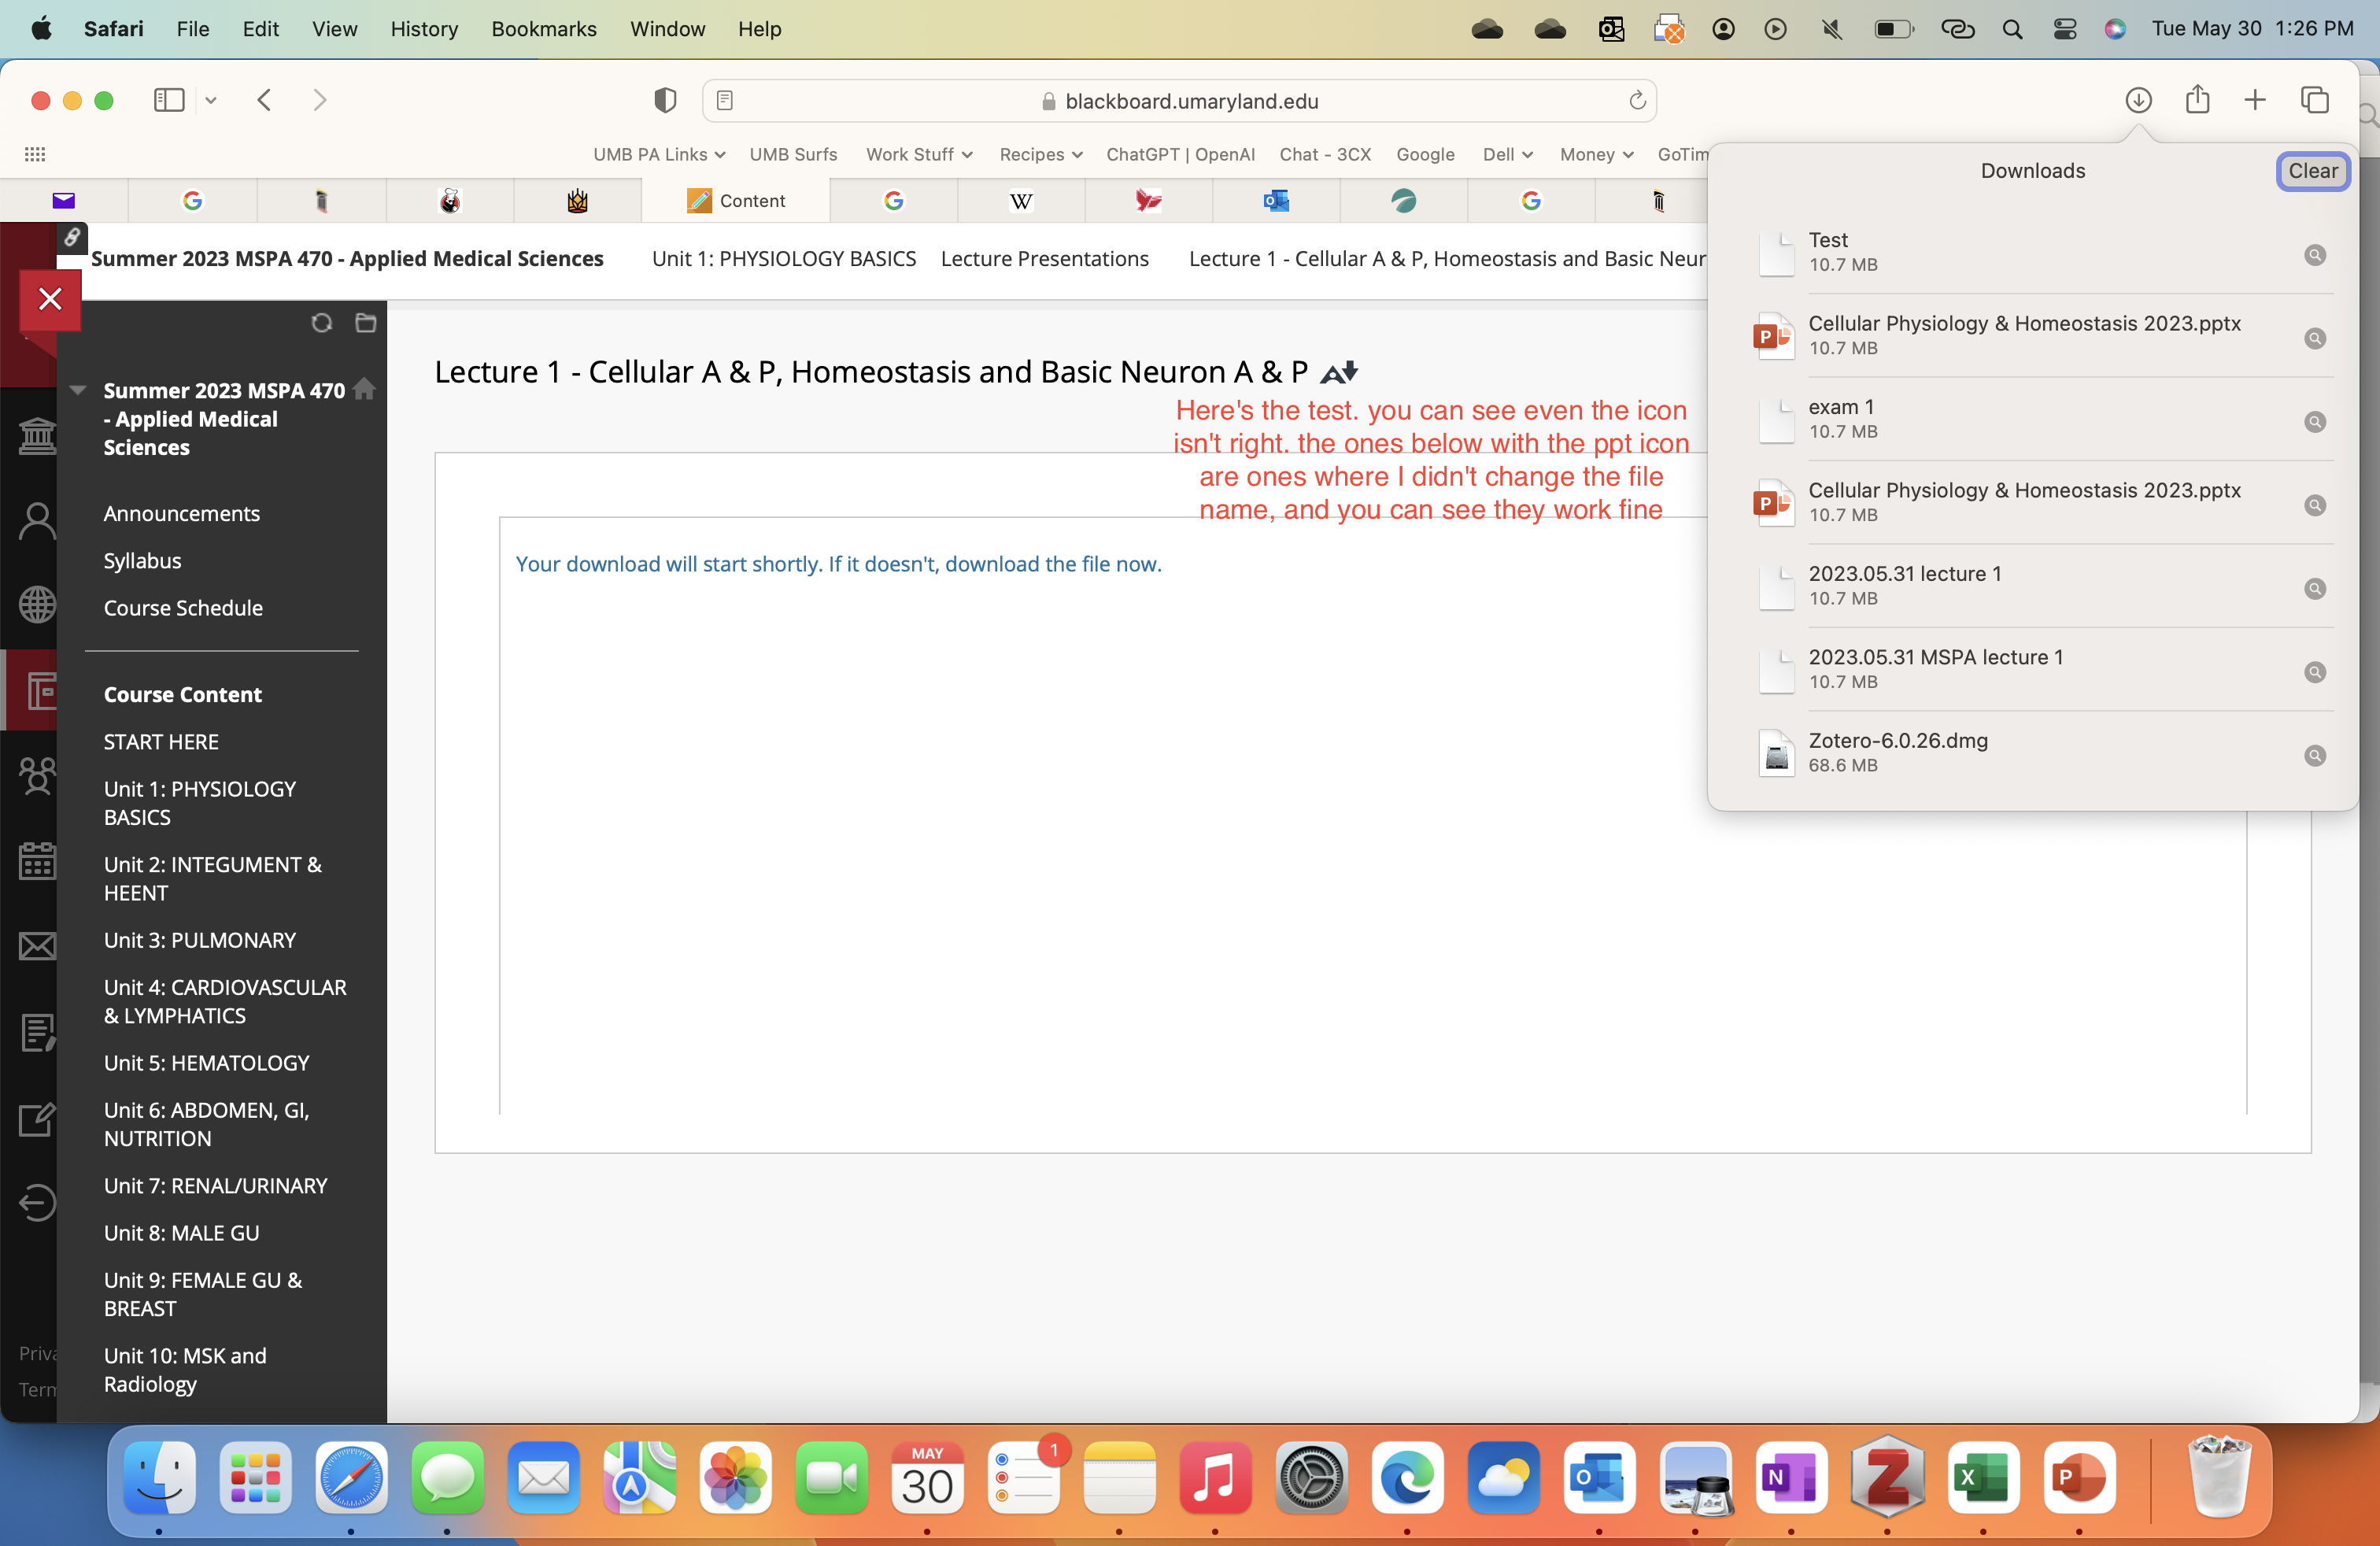The width and height of the screenshot is (2380, 1546).
Task: Open privacy report shield icon
Action: point(665,100)
